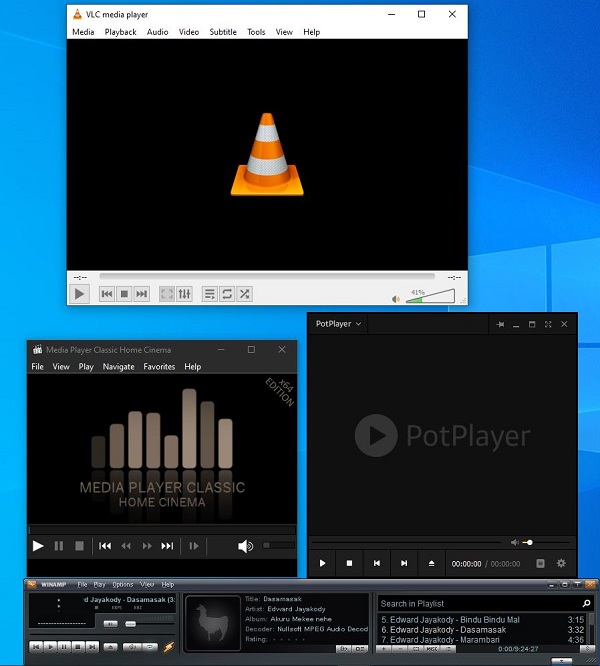Screen dimensions: 600x666
Task: Open the MPC-HC Play menu
Action: click(x=86, y=367)
